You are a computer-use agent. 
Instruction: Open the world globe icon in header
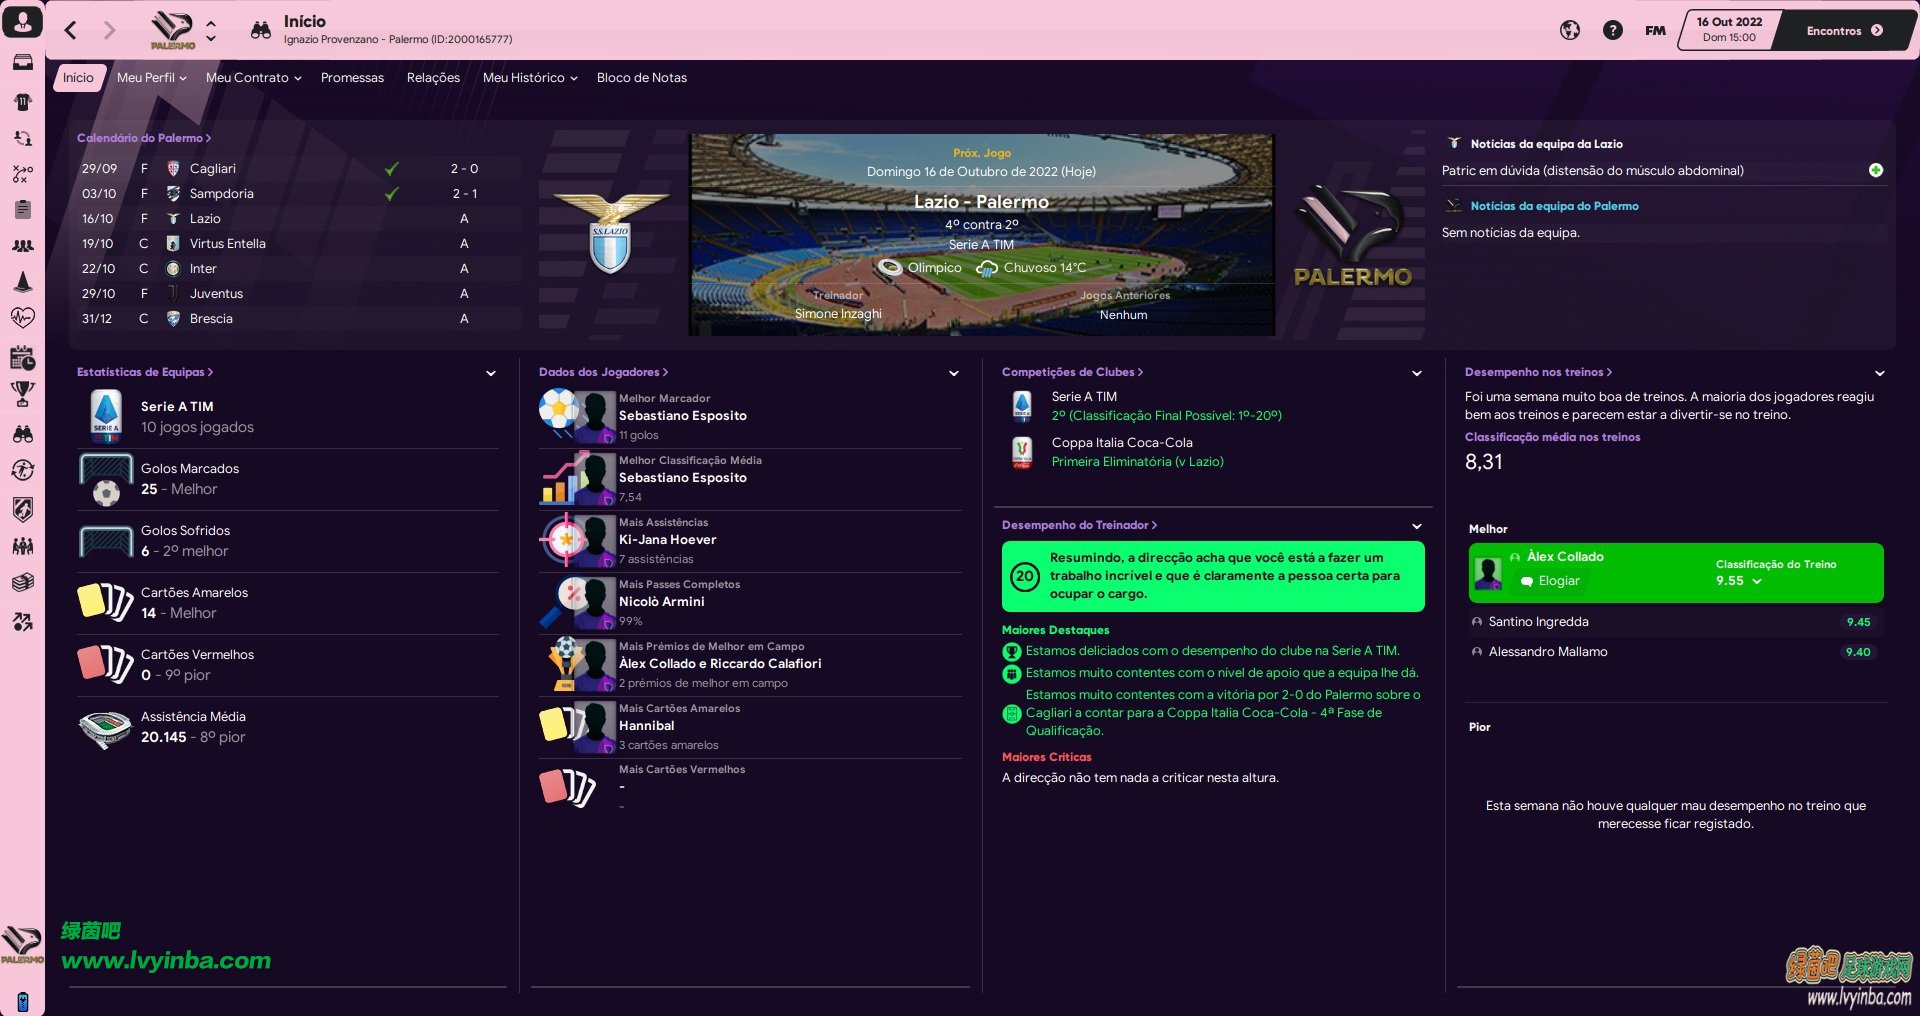[1570, 31]
